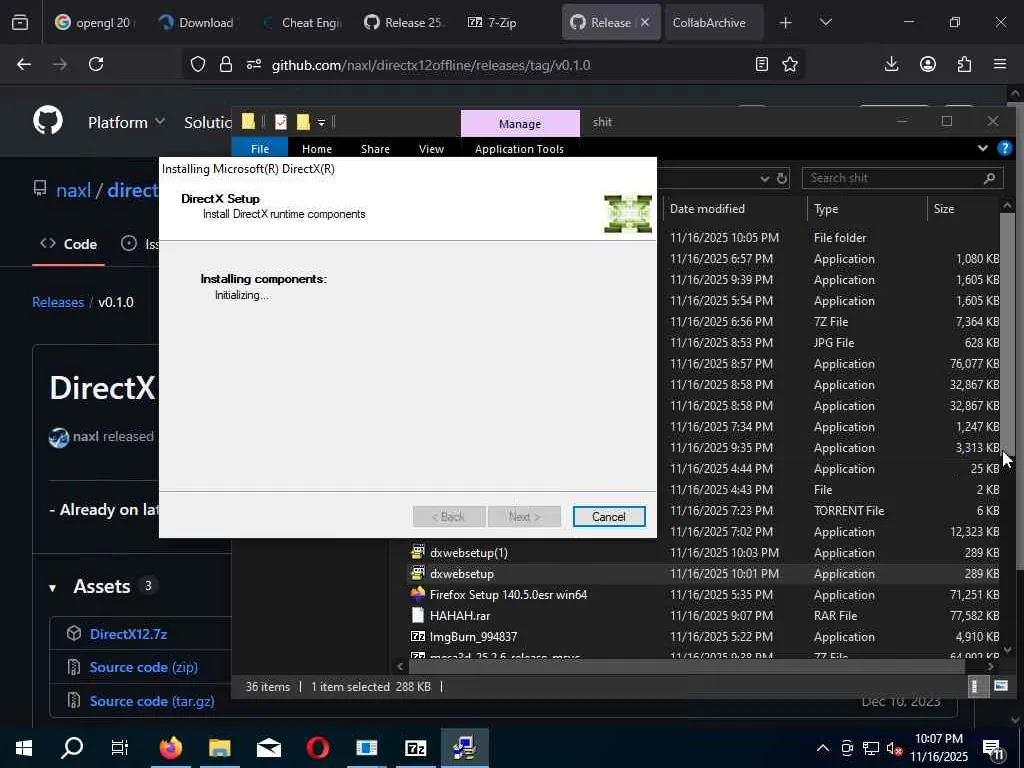Image resolution: width=1024 pixels, height=768 pixels.
Task: Open the Explorer Home ribbon tab
Action: coord(317,148)
